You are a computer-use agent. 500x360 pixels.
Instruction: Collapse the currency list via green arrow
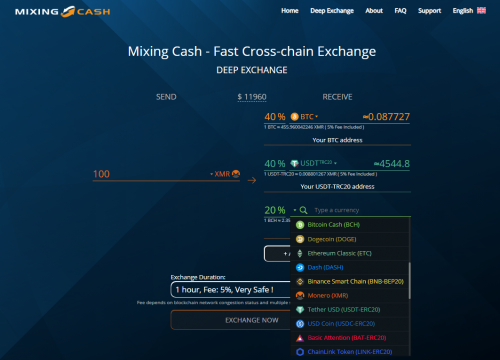(x=295, y=210)
